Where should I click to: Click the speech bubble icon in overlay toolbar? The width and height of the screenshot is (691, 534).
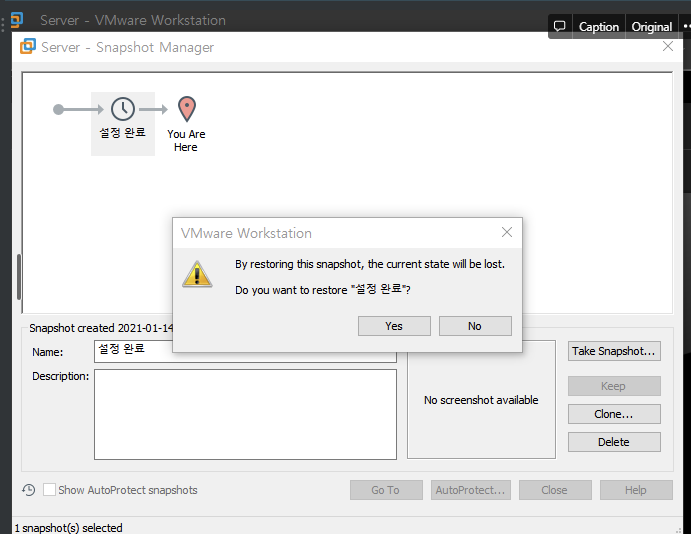click(559, 26)
